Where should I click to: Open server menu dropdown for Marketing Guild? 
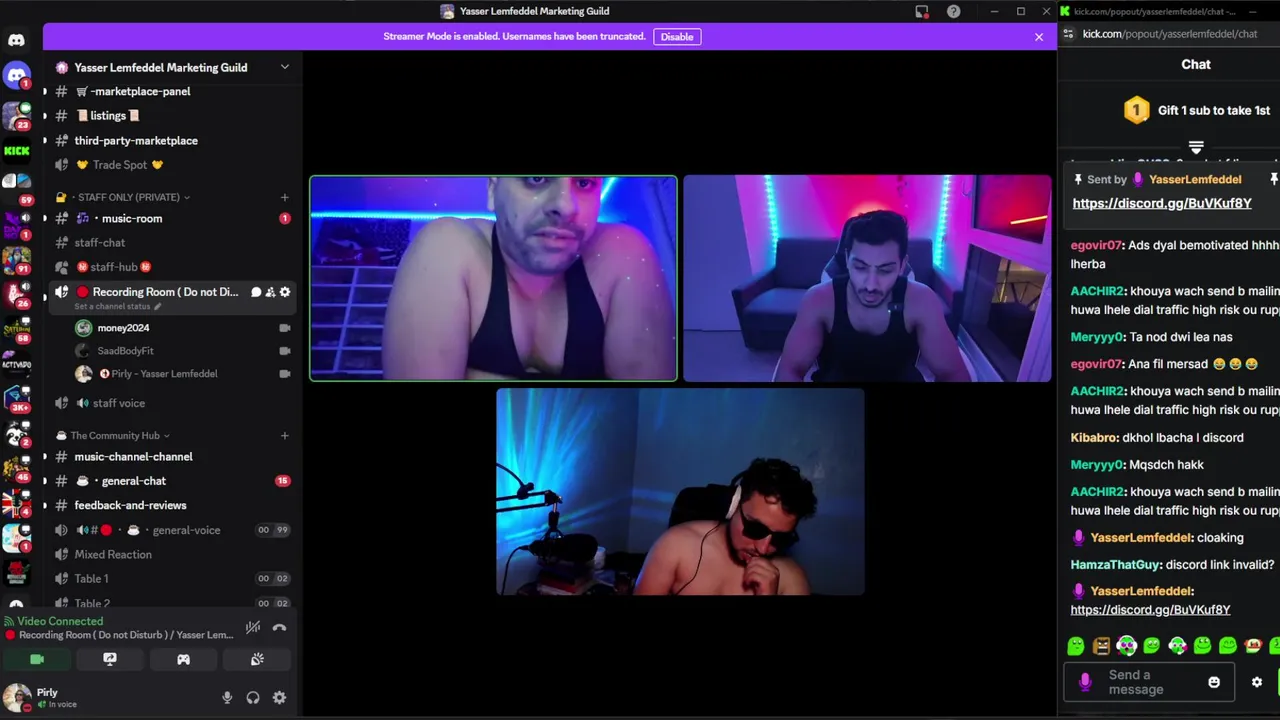point(284,67)
